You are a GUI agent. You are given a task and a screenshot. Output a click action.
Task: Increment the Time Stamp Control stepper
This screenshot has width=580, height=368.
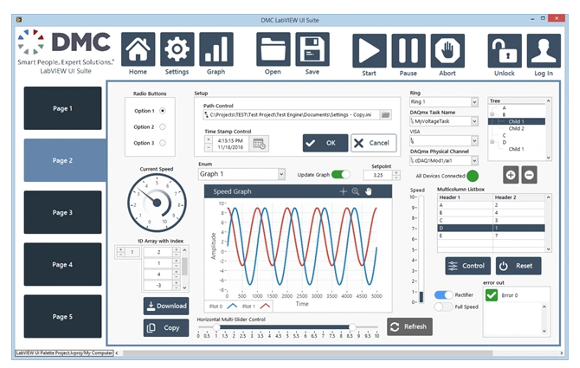point(208,140)
